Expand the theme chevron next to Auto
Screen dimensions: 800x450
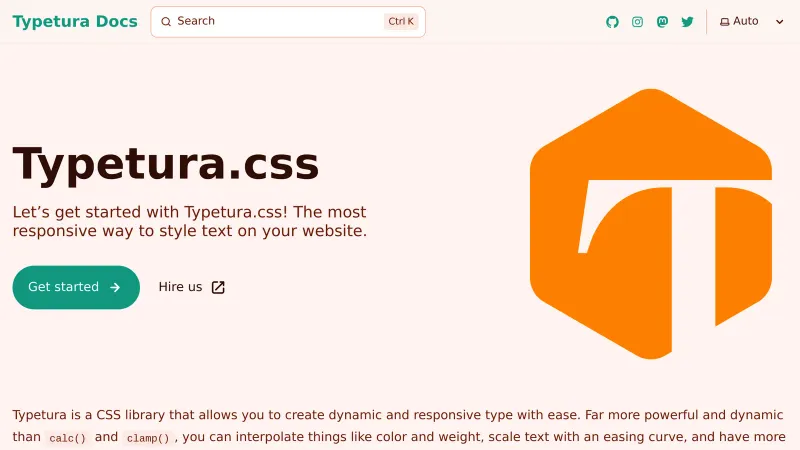click(780, 21)
